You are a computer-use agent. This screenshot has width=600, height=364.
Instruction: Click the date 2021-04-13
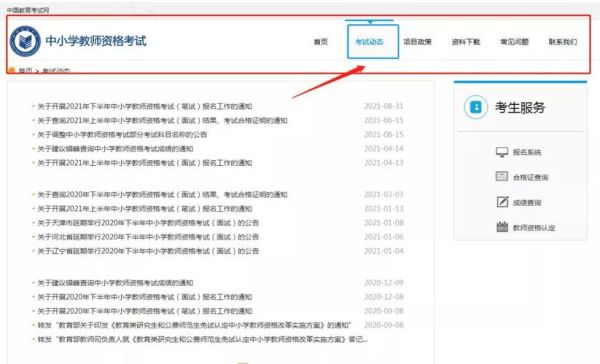(384, 163)
